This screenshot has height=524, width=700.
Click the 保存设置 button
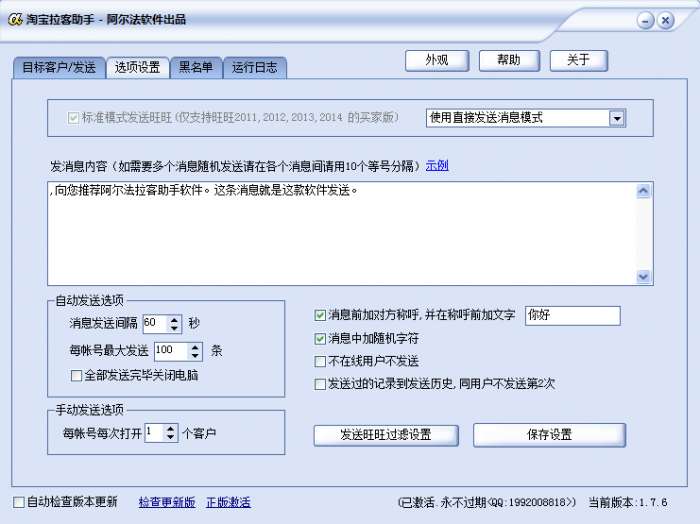click(x=550, y=435)
